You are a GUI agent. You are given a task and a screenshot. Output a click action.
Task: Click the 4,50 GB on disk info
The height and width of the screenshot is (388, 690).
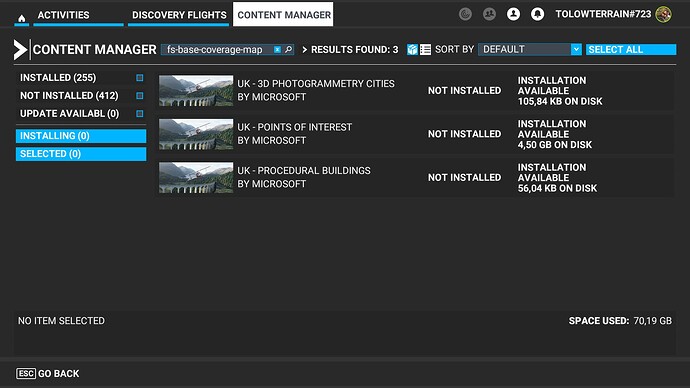(x=554, y=145)
